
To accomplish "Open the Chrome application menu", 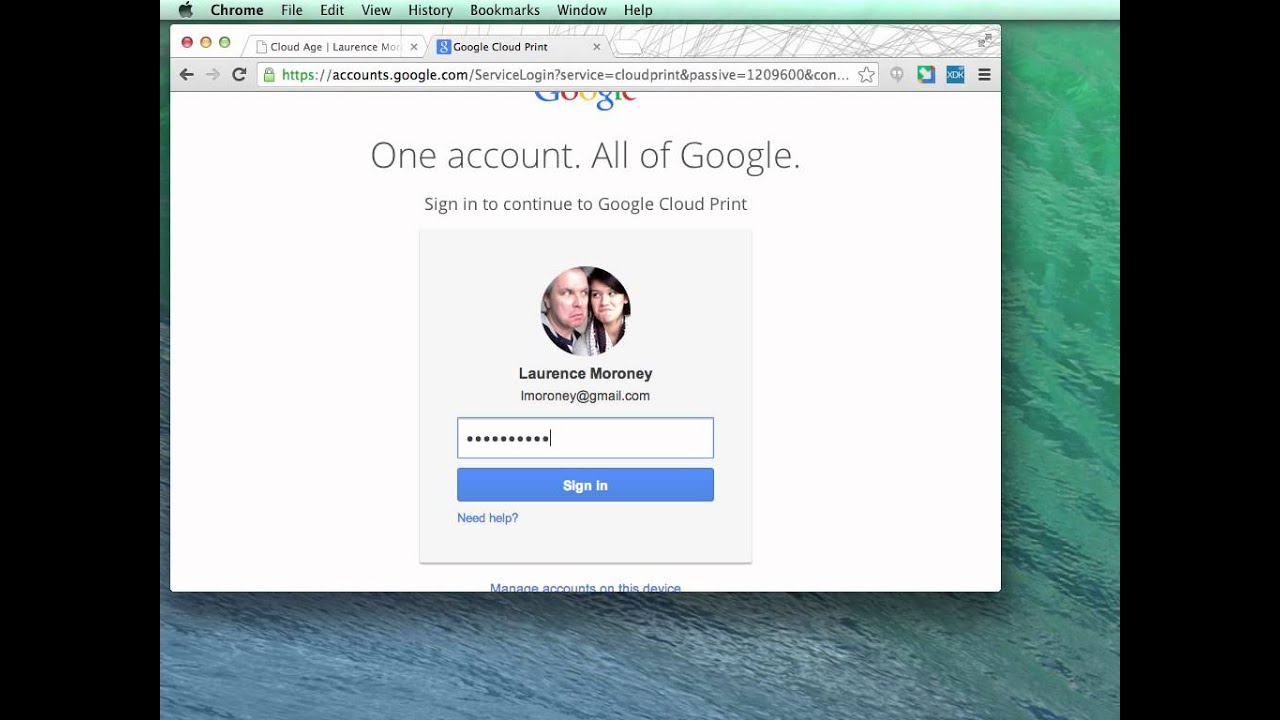I will pos(237,10).
